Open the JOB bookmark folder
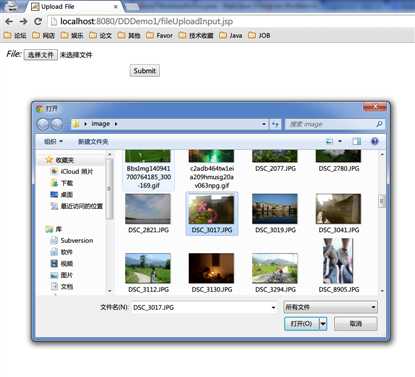This screenshot has width=415, height=377. (259, 35)
